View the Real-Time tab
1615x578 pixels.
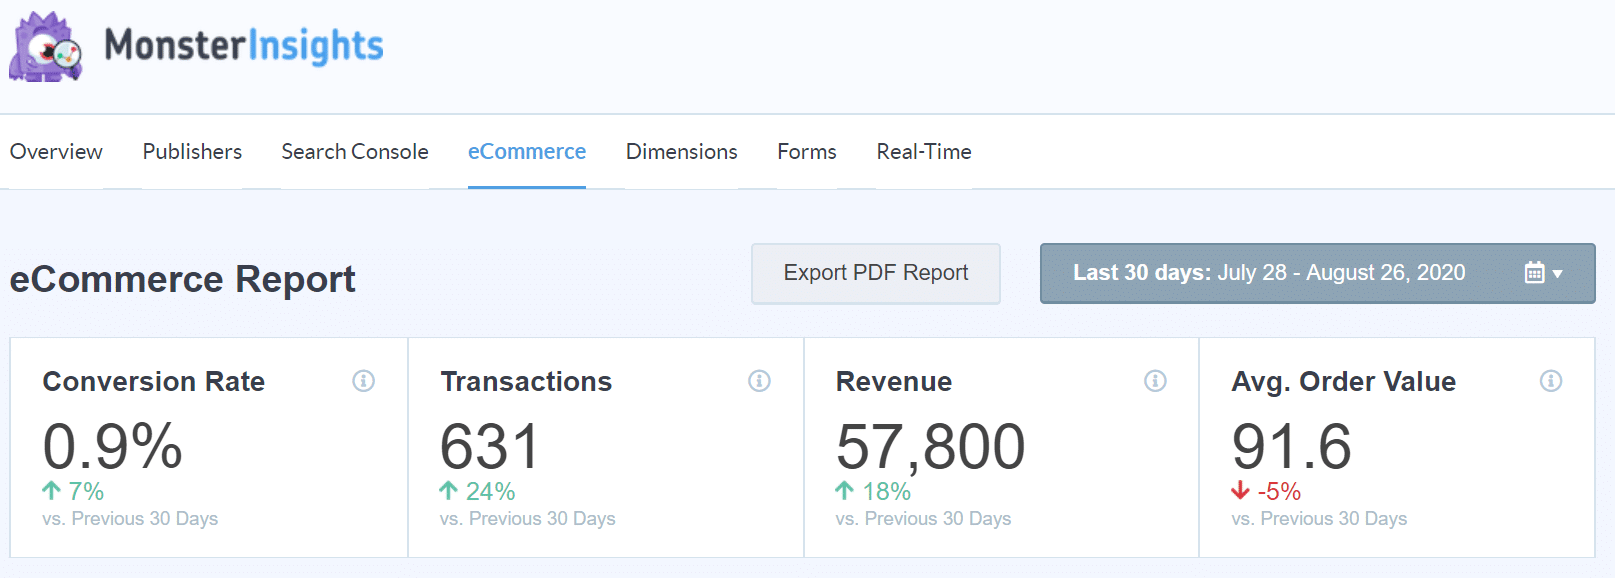pos(924,152)
